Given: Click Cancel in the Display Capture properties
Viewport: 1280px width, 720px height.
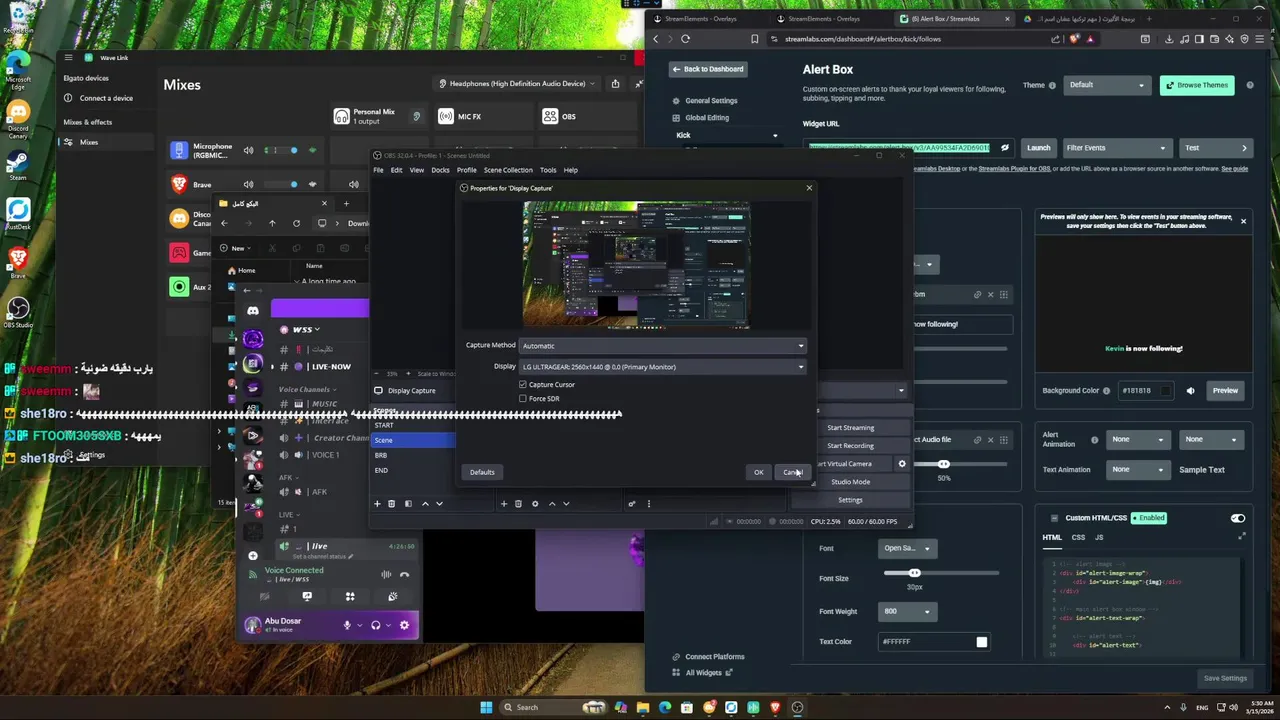Looking at the screenshot, I should [x=792, y=472].
